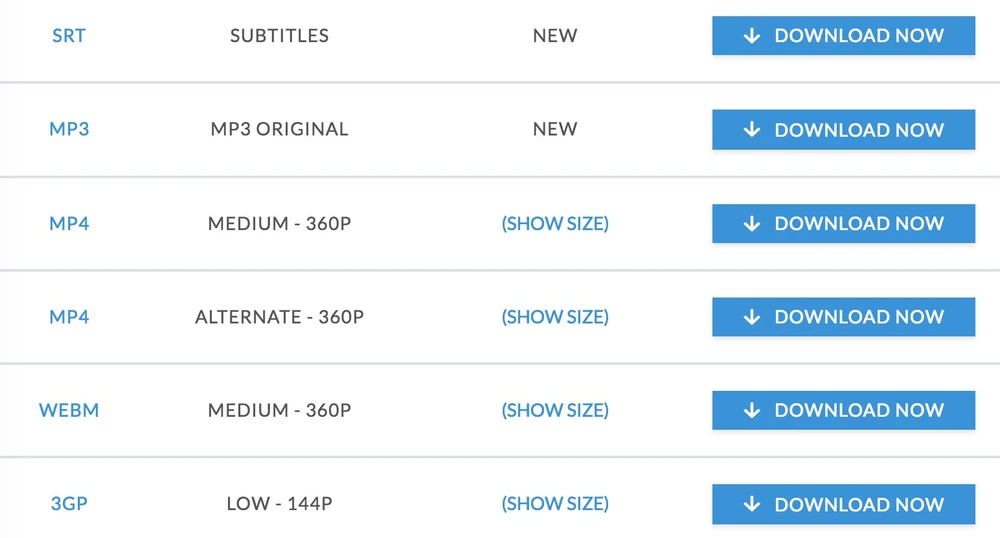The width and height of the screenshot is (1000, 538).
Task: Show size for MP4 Medium 360P
Action: point(555,223)
